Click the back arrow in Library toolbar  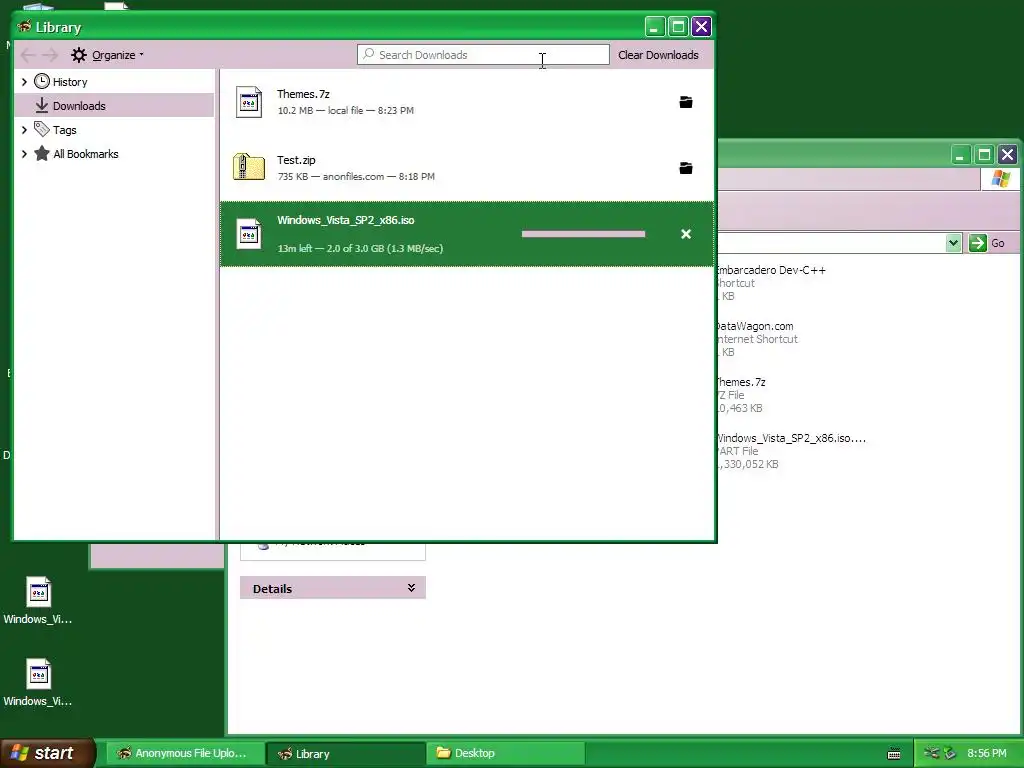pyautogui.click(x=28, y=55)
